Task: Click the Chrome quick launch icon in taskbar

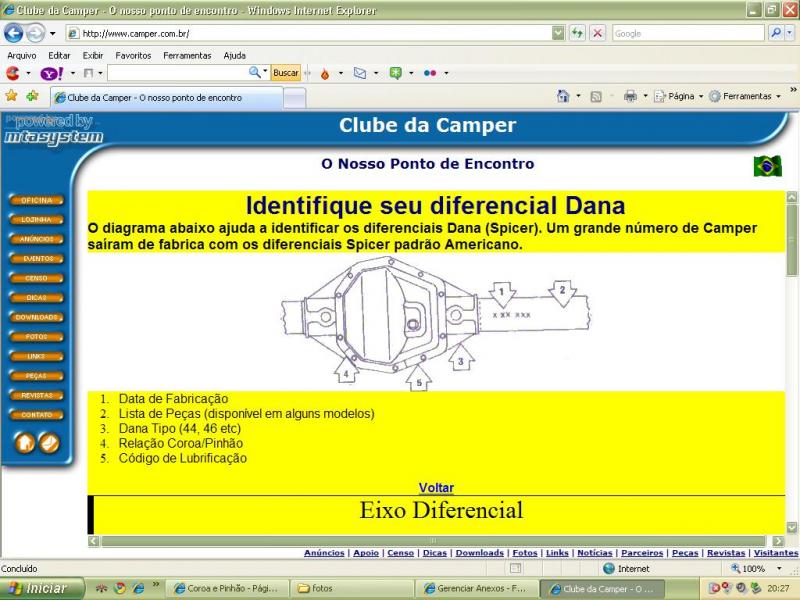Action: coord(120,589)
